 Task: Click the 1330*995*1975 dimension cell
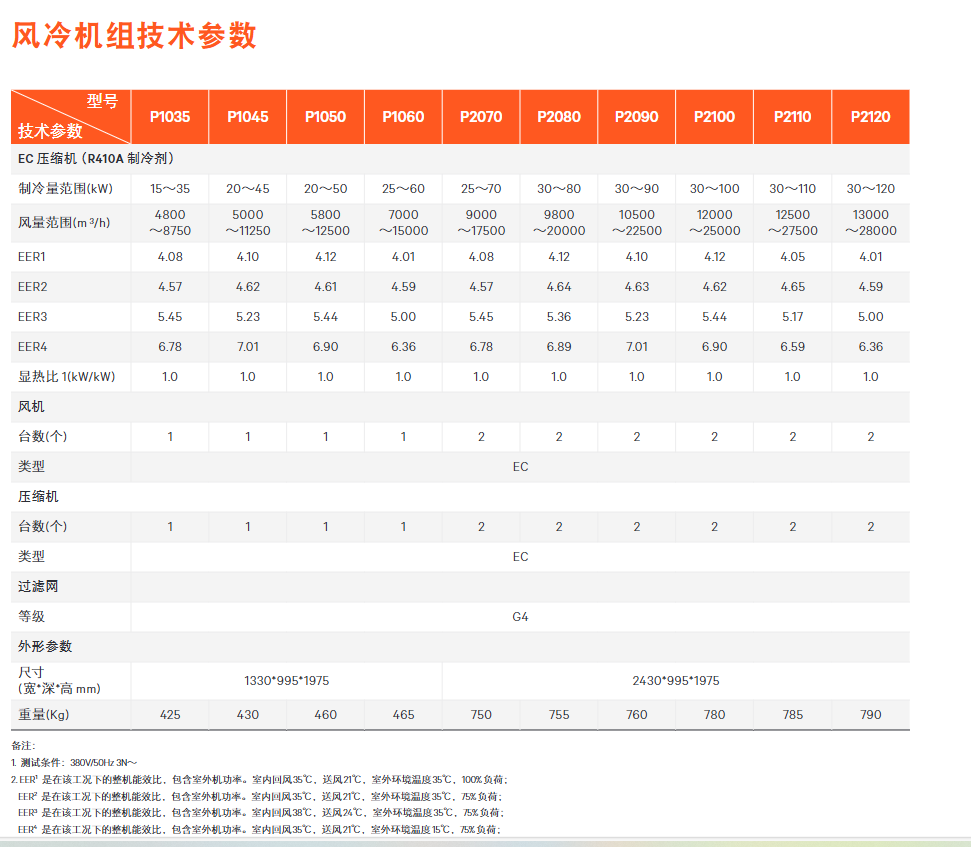click(x=287, y=681)
